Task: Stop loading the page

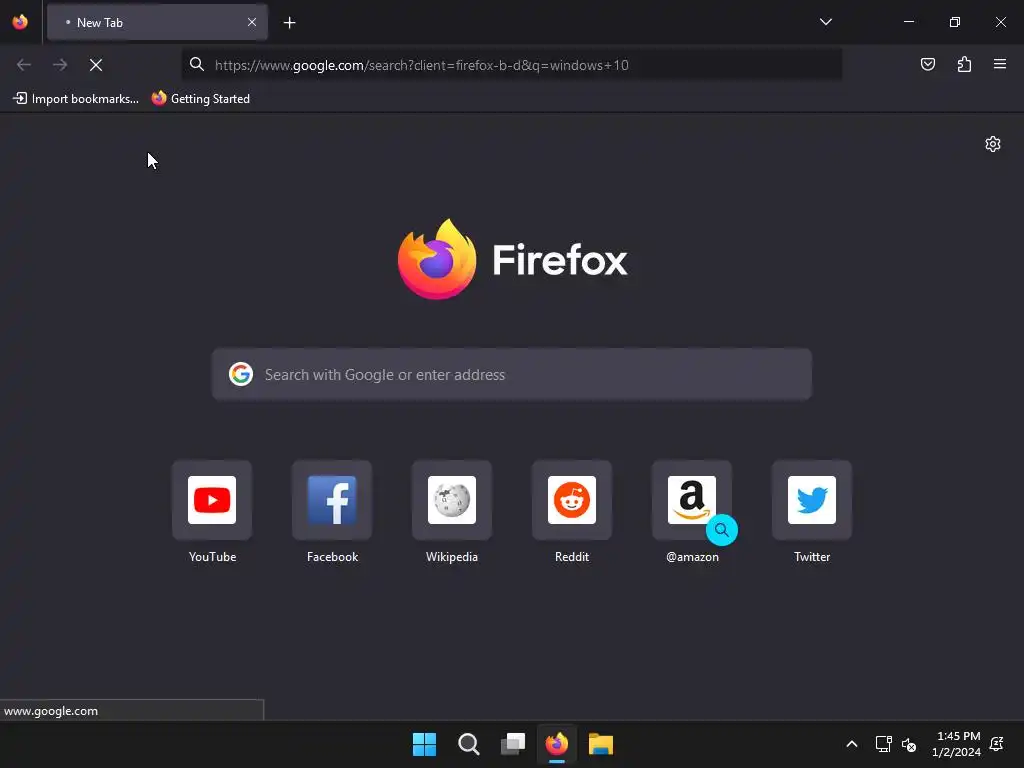Action: click(96, 65)
